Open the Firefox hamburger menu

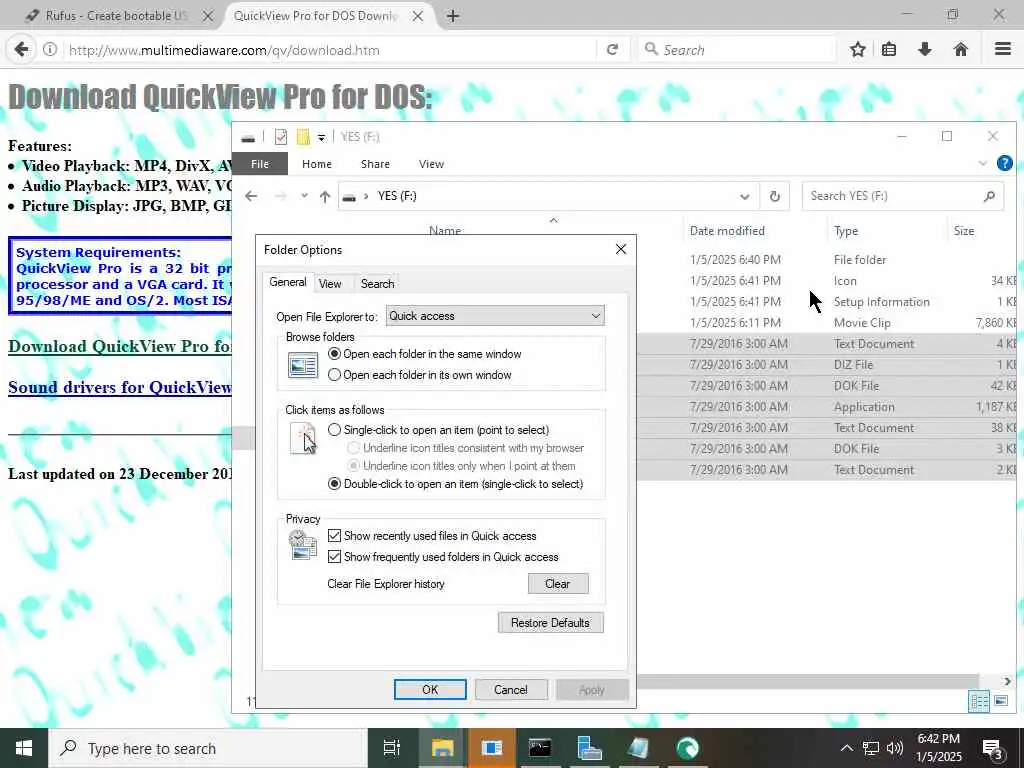[1003, 49]
